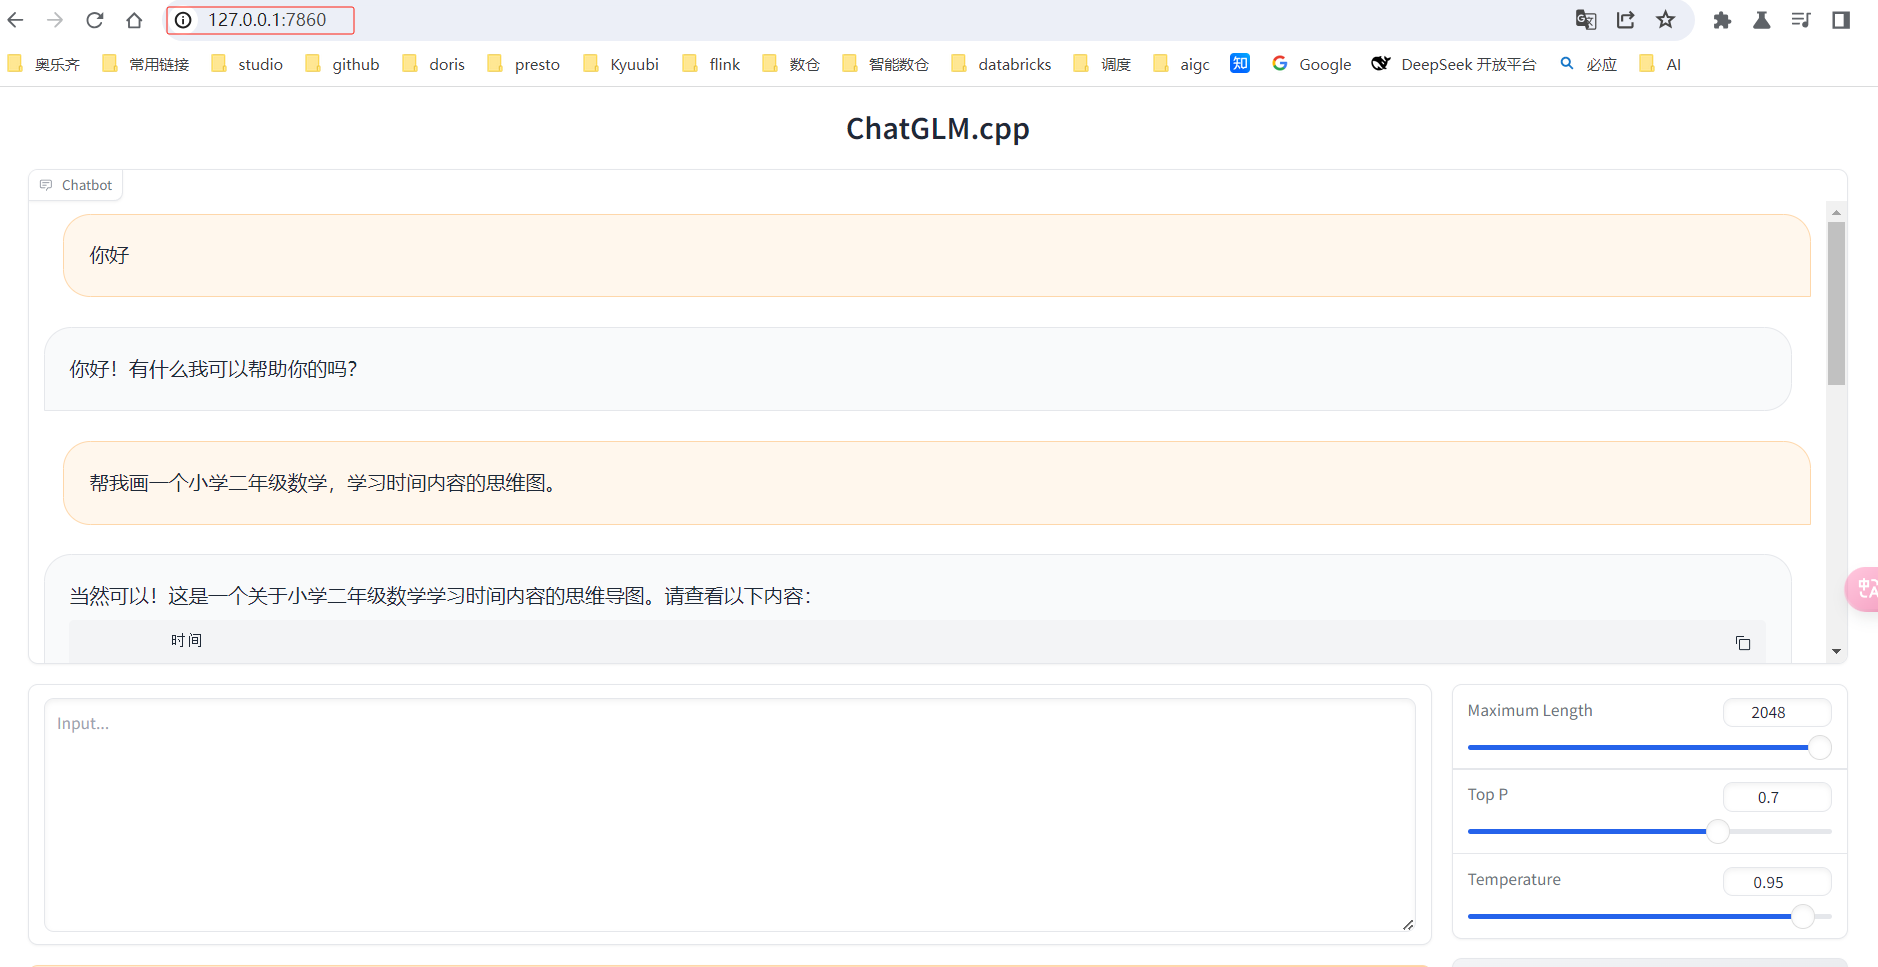Screen dimensions: 1878x967
Task: Open the 奥乐齐 bookmark folder
Action: [x=43, y=64]
